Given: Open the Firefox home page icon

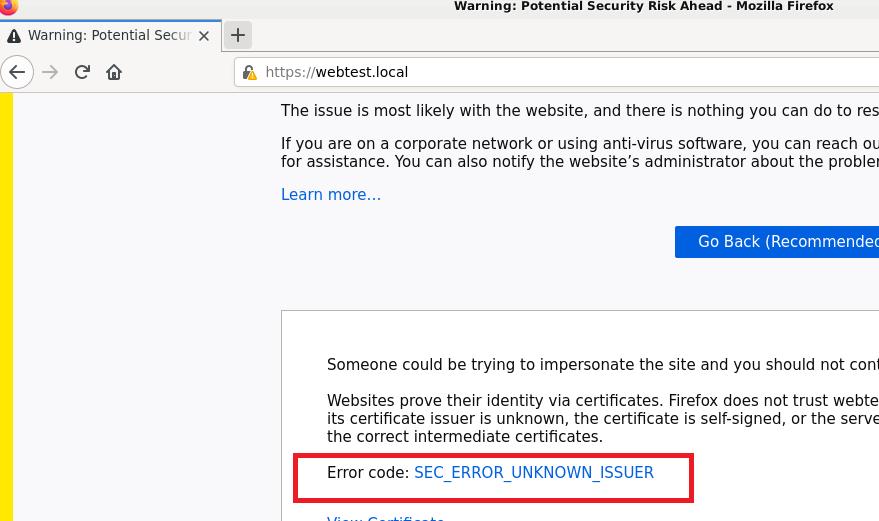Looking at the screenshot, I should tap(114, 72).
